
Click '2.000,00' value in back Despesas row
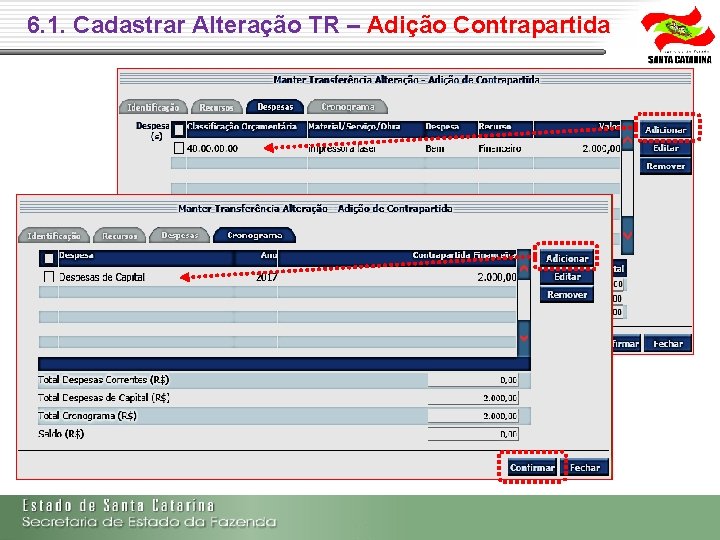[601, 148]
